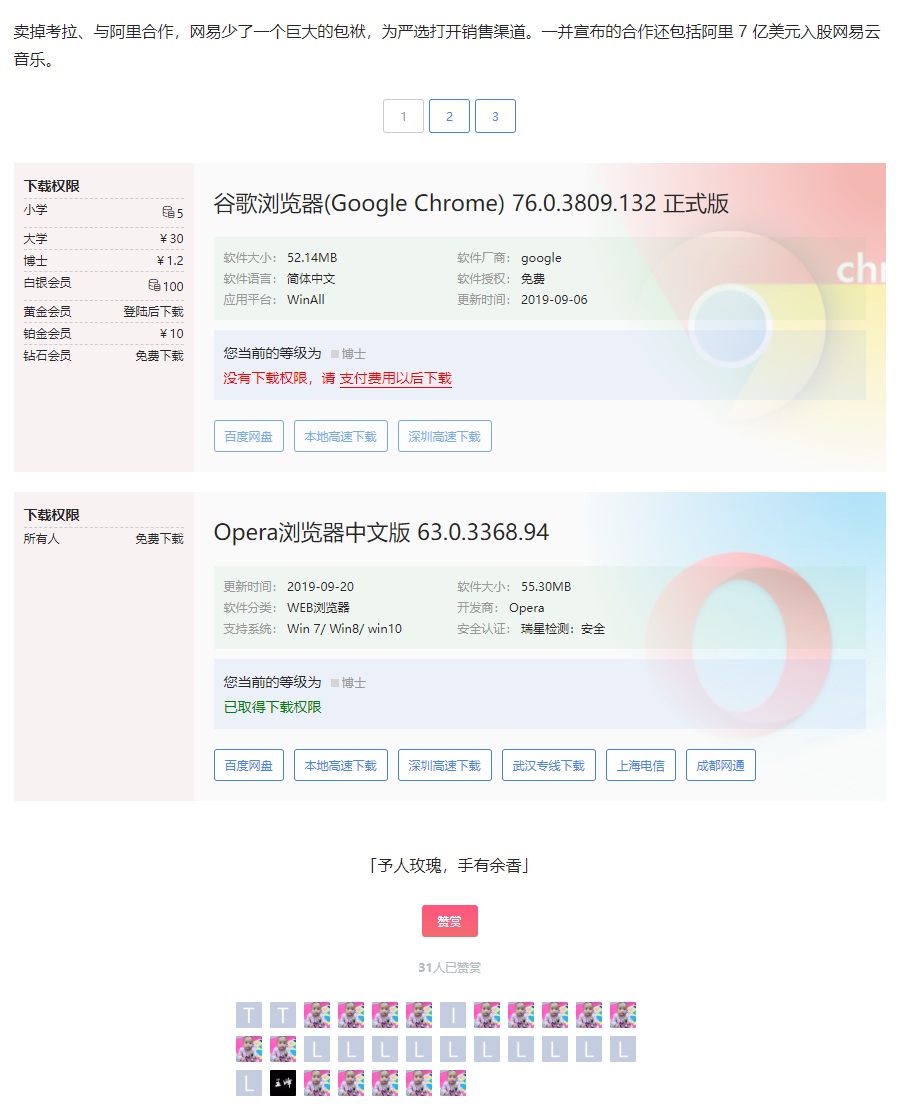Open the letter I avatar among supporters
The width and height of the screenshot is (915, 1114).
click(x=453, y=1015)
